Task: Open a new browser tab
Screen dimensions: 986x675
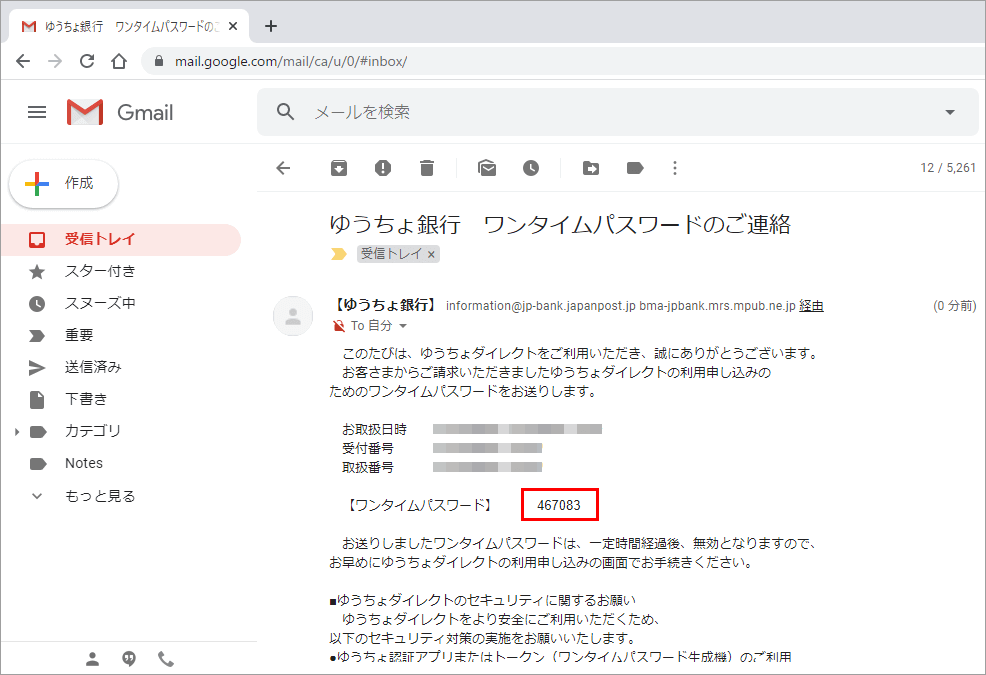Action: [x=270, y=26]
